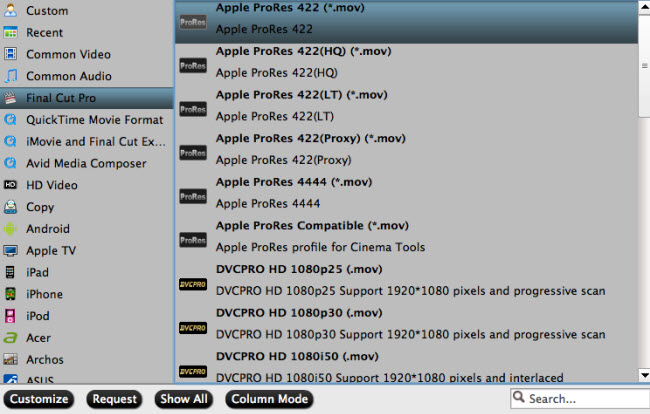Click the Common Audio music note icon

pos(10,76)
